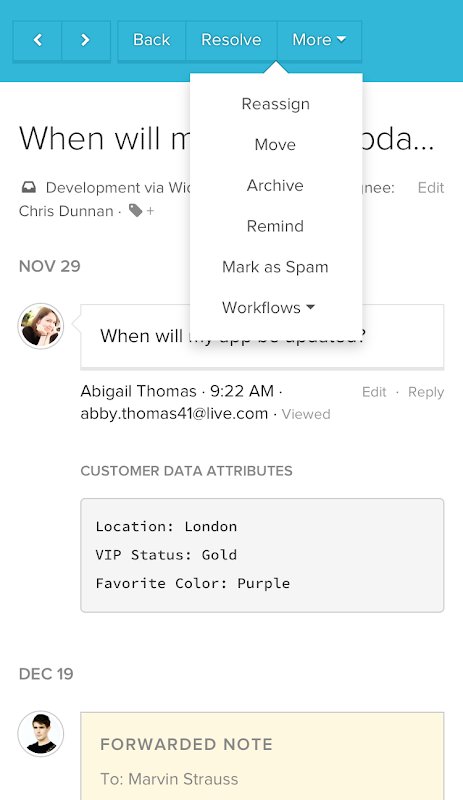This screenshot has width=463, height=800.
Task: Collapse the More dropdown menu
Action: coord(319,40)
